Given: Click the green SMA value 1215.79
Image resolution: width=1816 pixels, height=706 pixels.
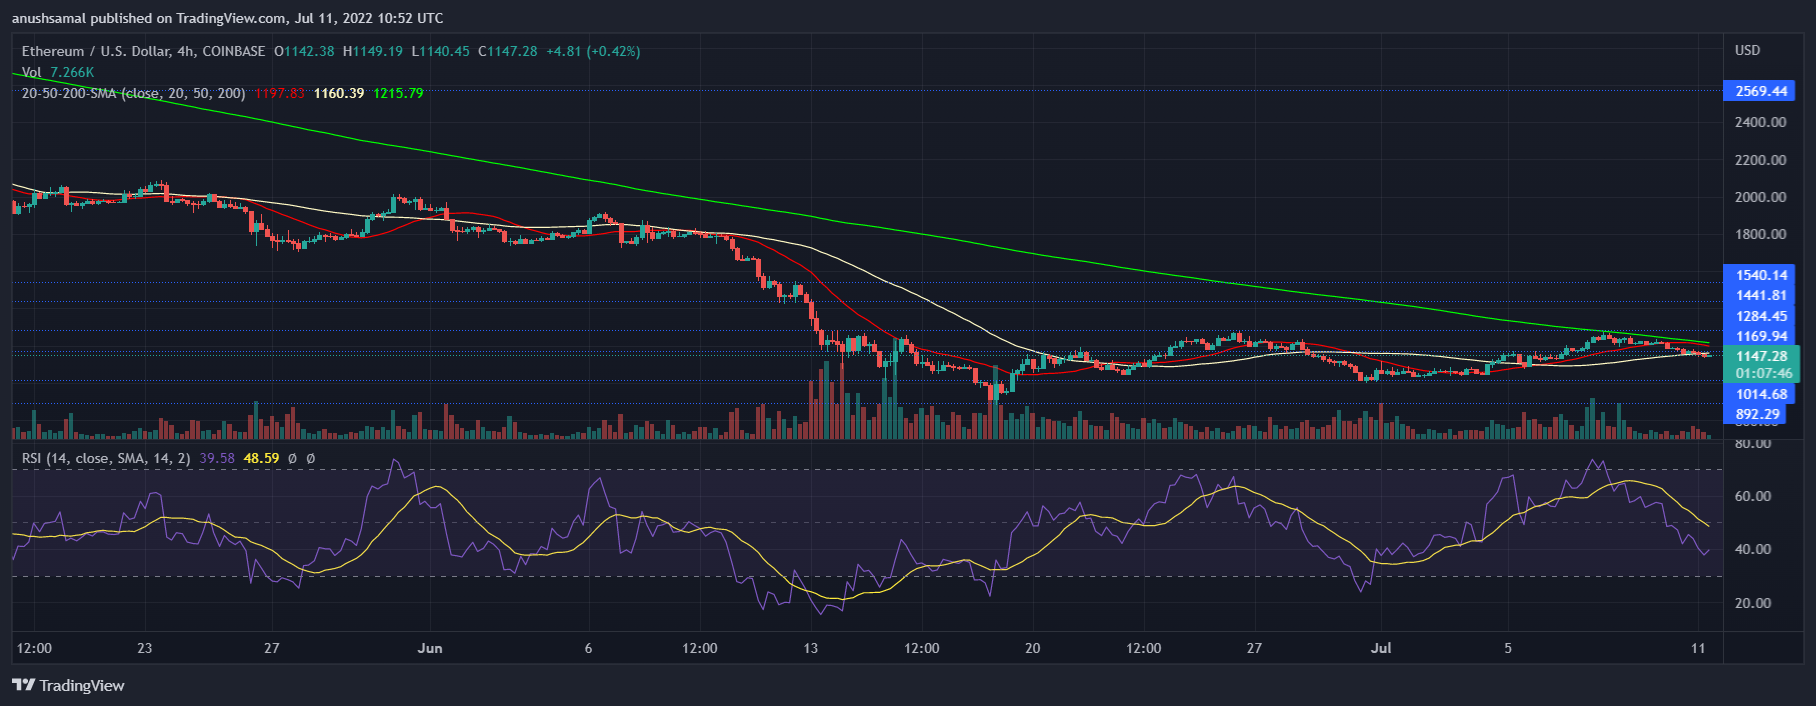Looking at the screenshot, I should 398,93.
